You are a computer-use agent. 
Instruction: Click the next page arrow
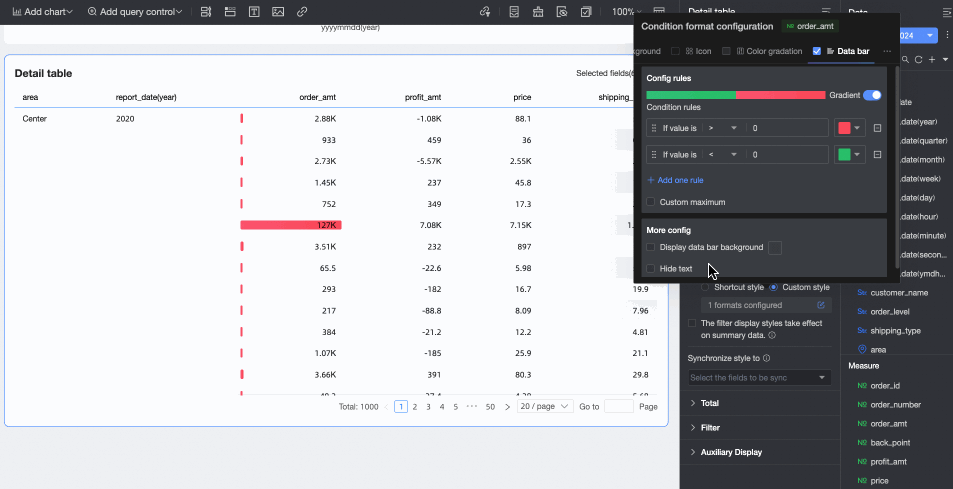[507, 407]
